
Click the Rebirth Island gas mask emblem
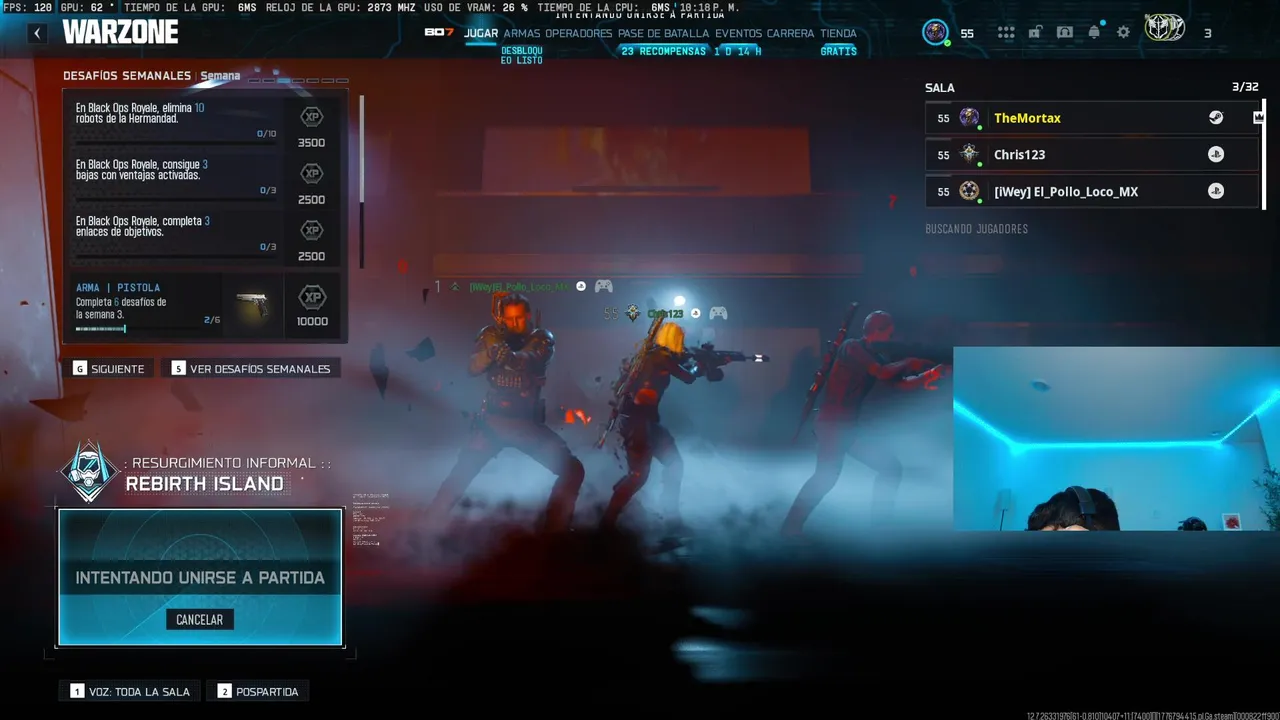click(89, 472)
